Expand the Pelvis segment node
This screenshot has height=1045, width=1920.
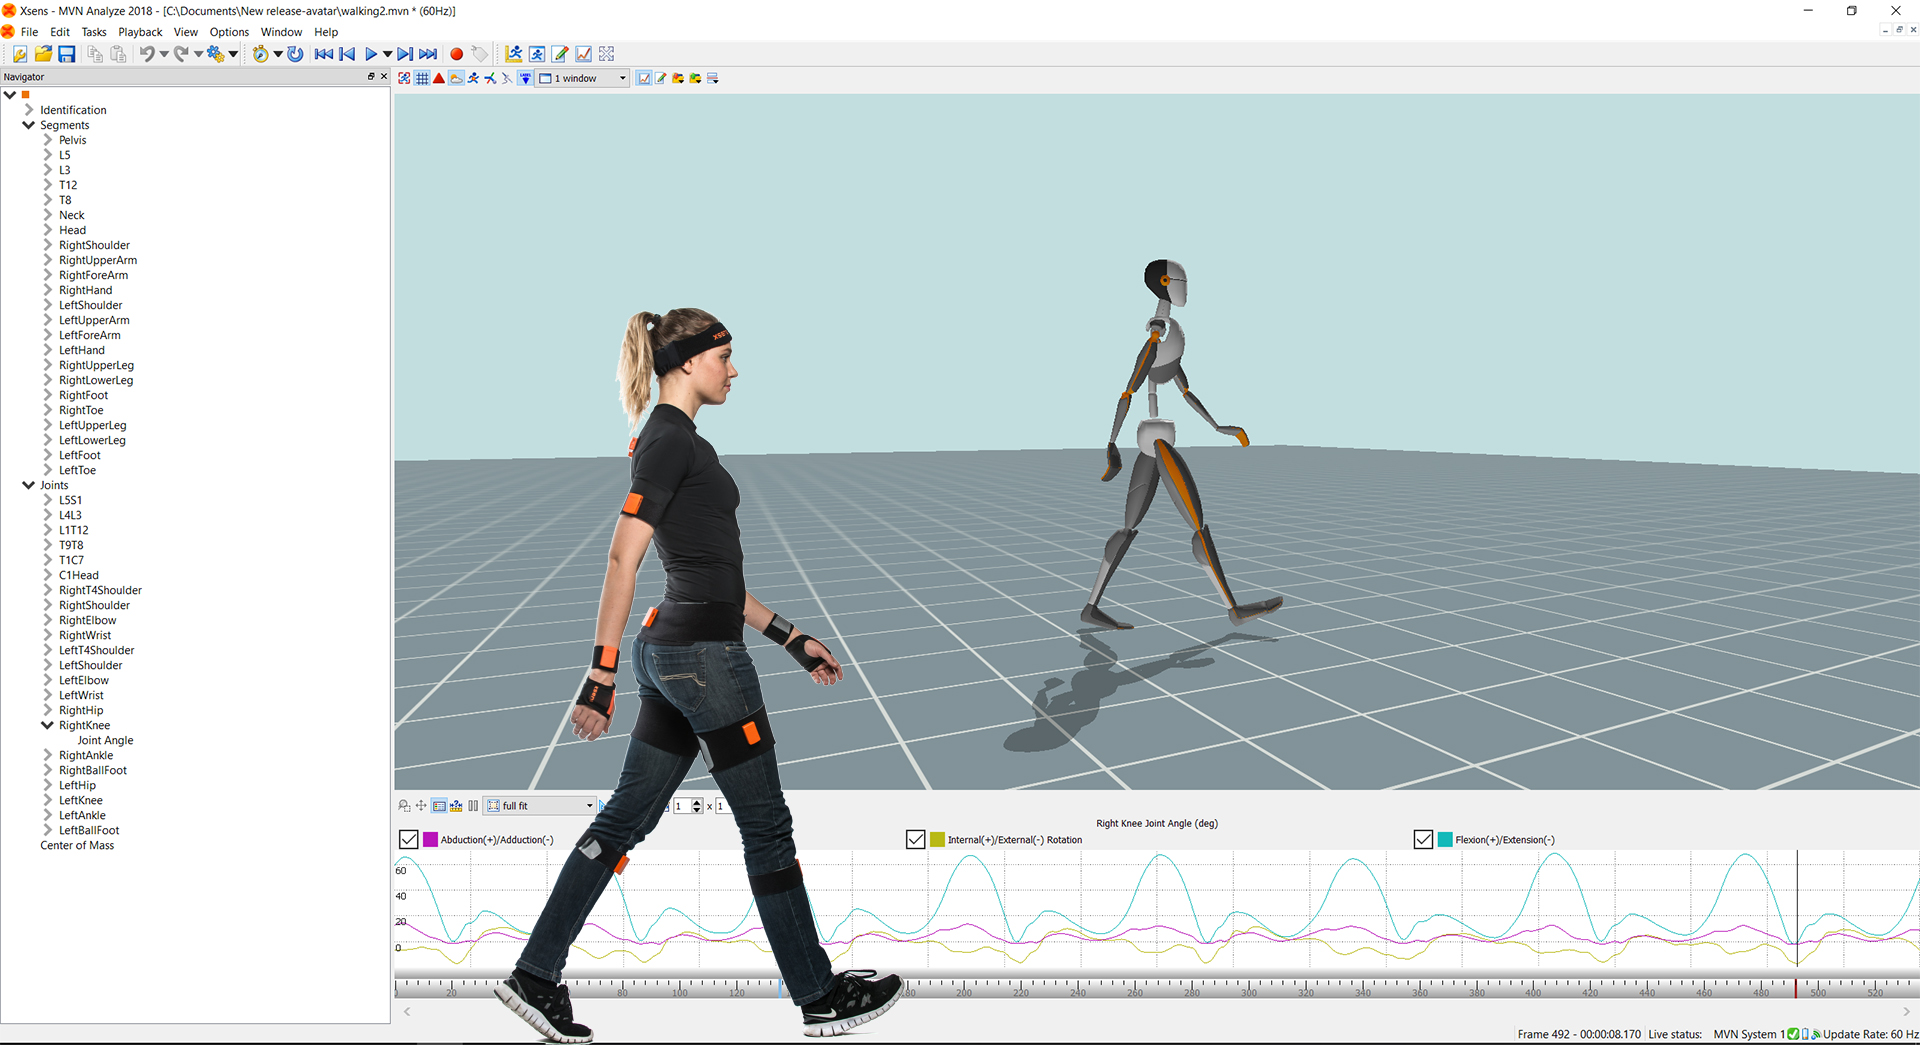coord(47,140)
